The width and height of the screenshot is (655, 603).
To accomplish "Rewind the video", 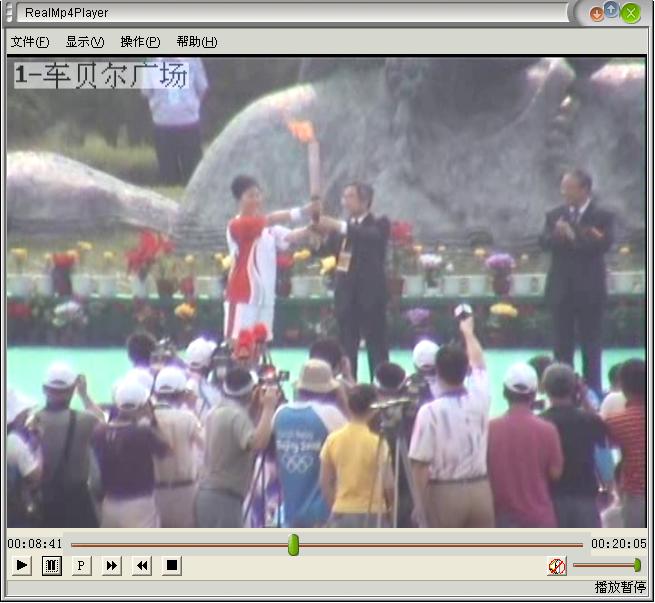I will point(142,566).
